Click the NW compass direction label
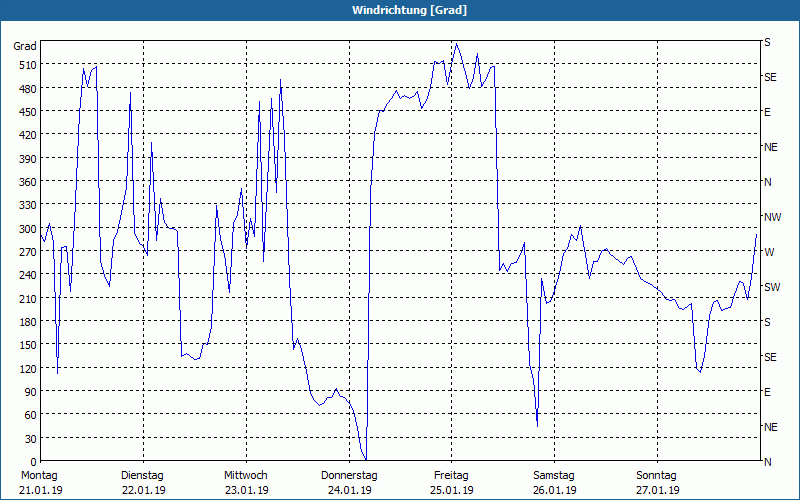 772,217
